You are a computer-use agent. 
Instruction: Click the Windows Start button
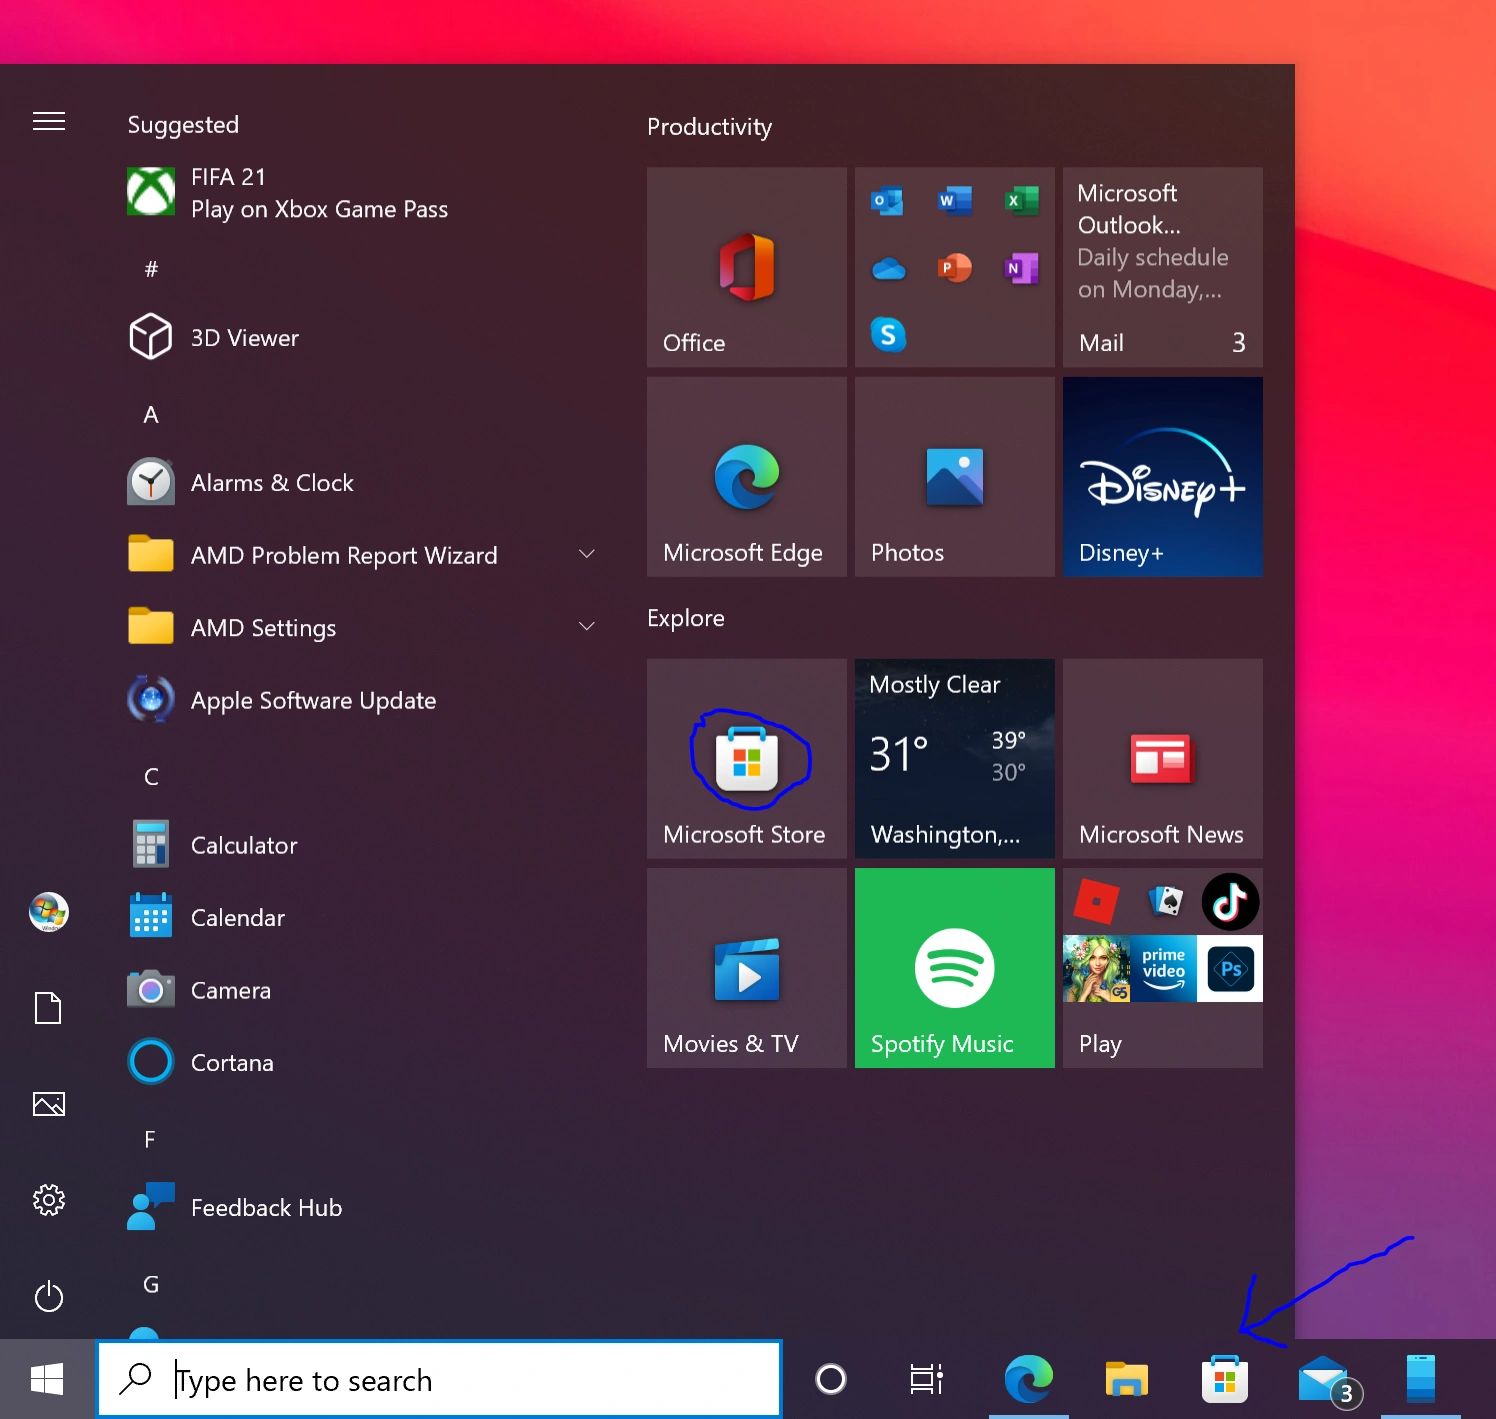47,1379
